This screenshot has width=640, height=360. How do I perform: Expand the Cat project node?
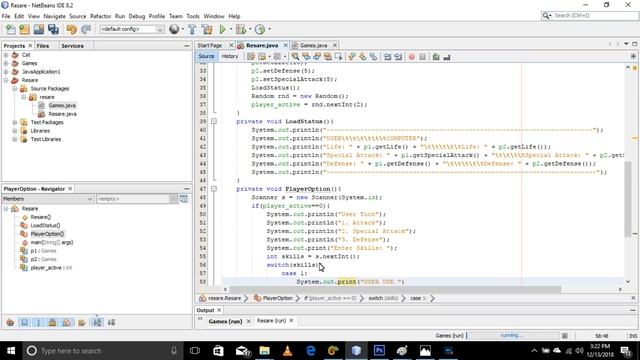pos(6,55)
